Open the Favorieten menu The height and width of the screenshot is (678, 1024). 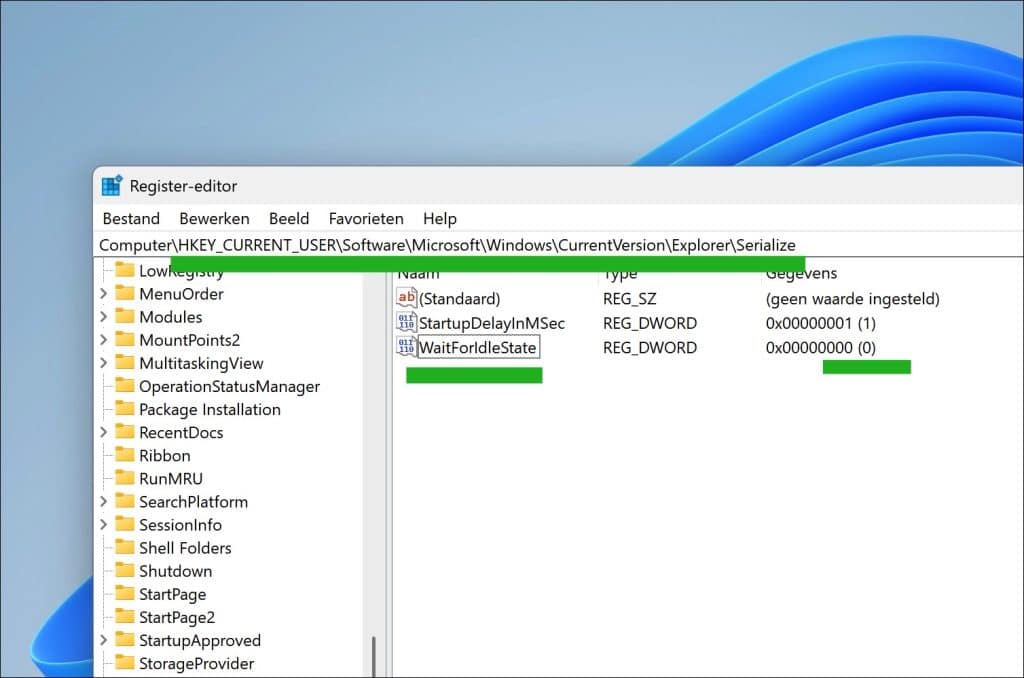click(366, 218)
